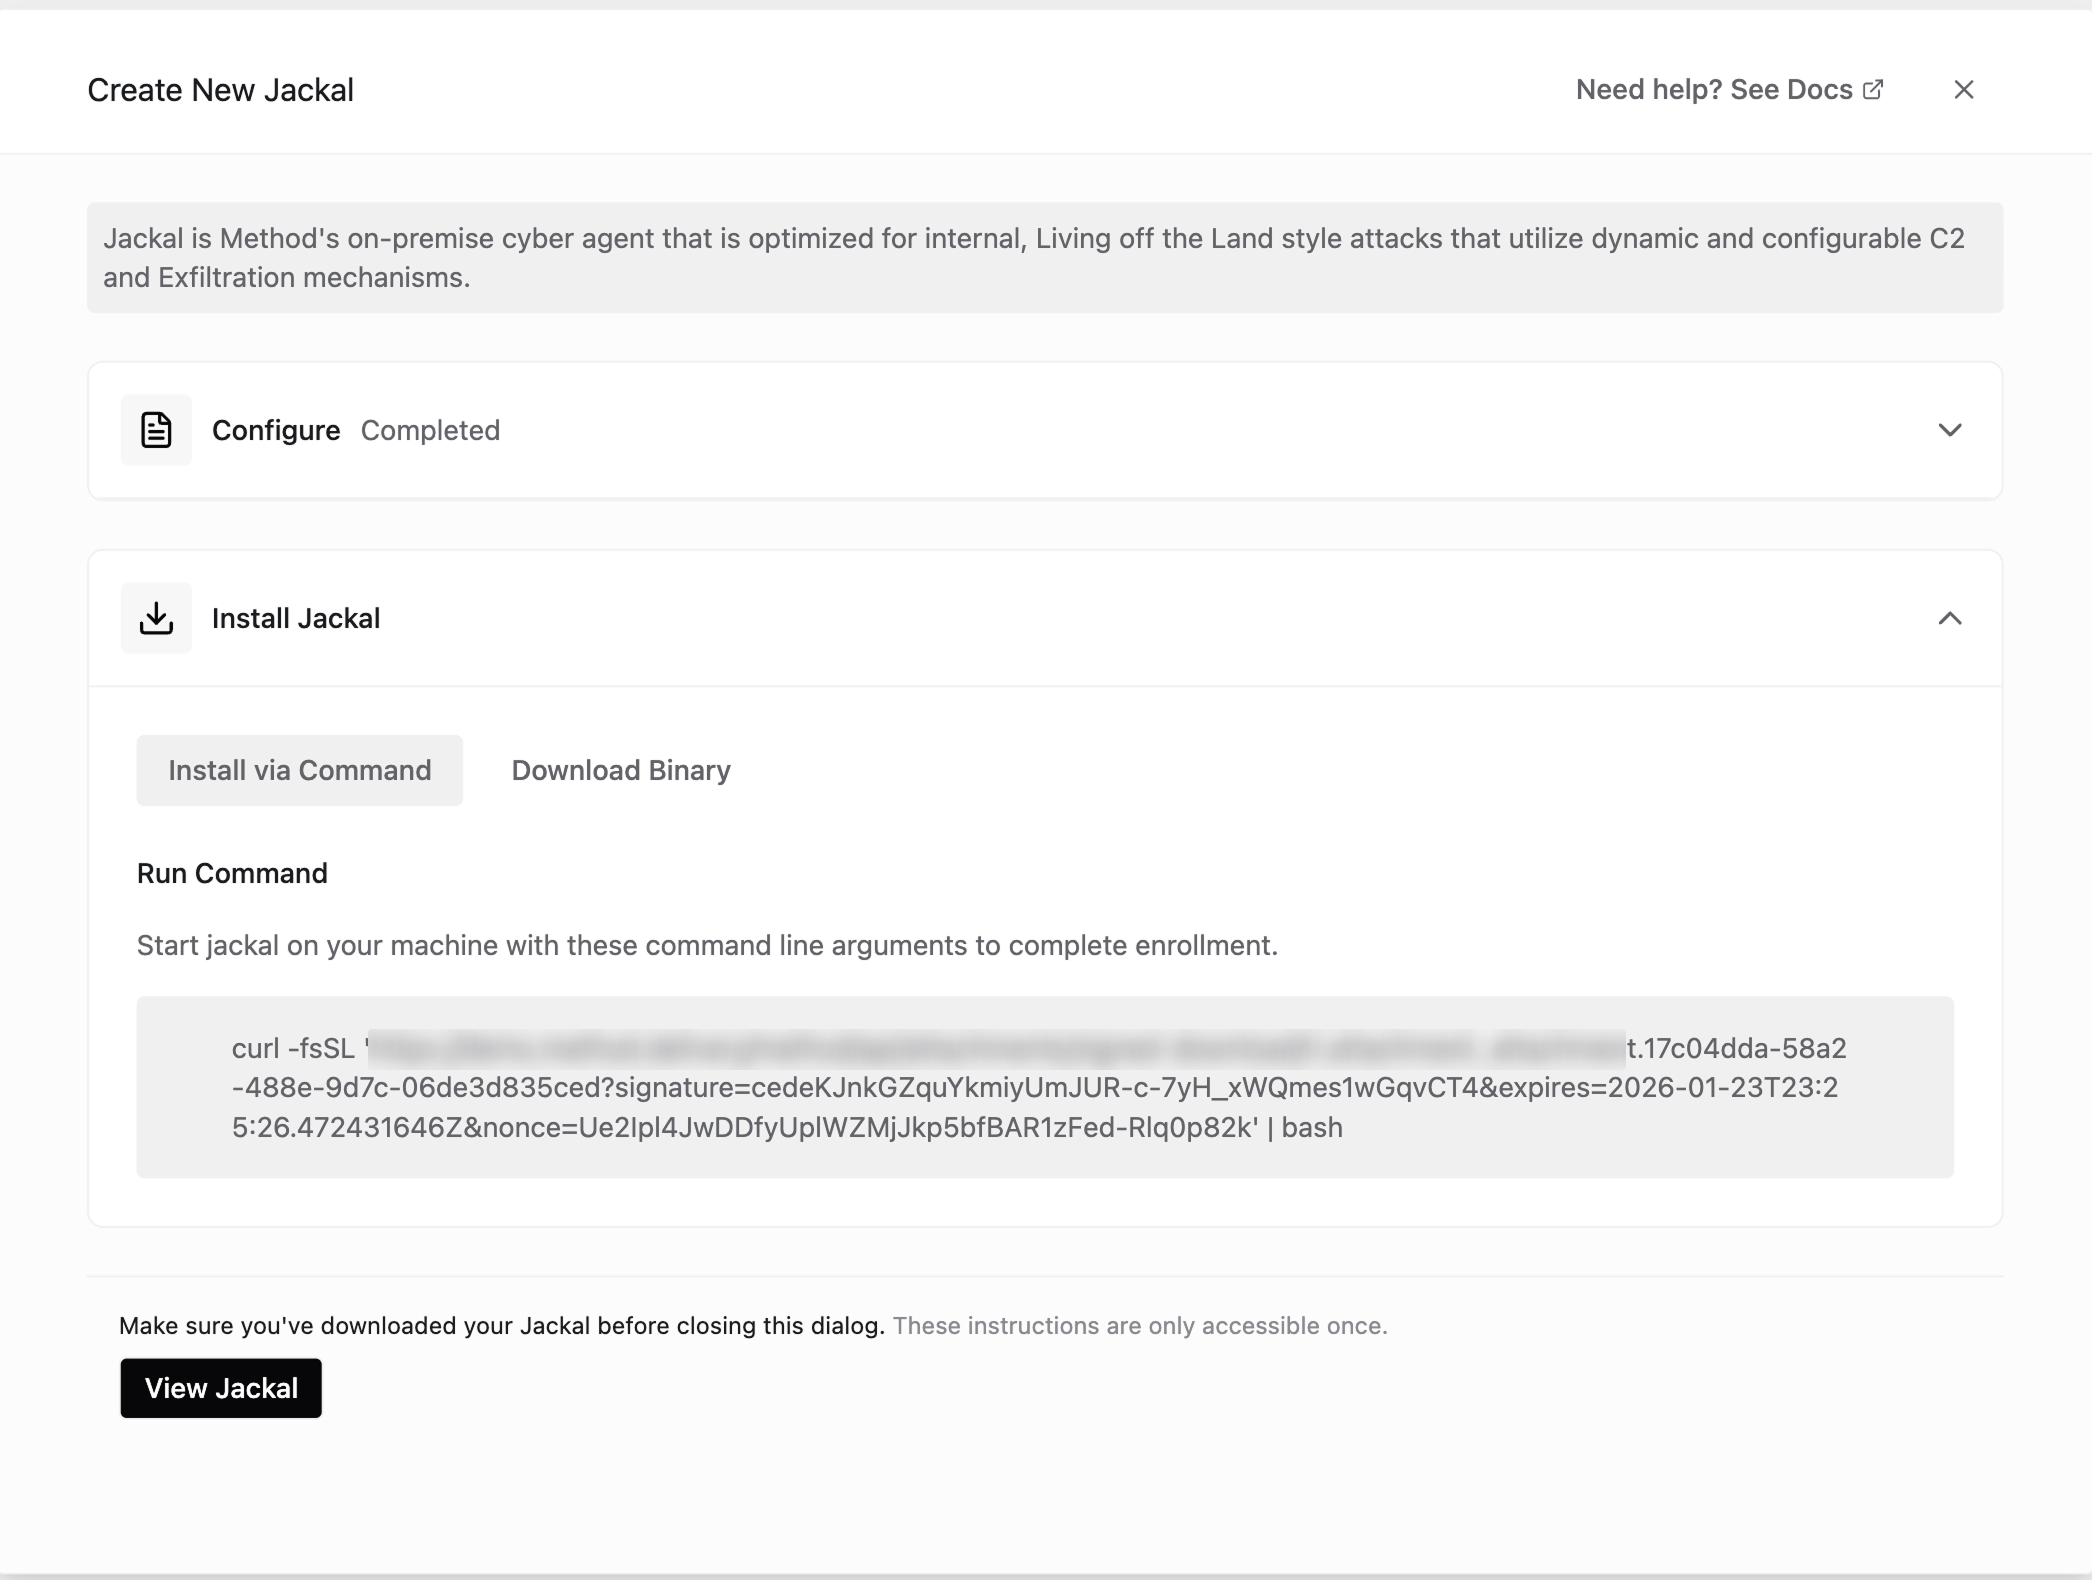The width and height of the screenshot is (2092, 1580).
Task: Collapse the Install Jackal section chevron
Action: 1949,618
